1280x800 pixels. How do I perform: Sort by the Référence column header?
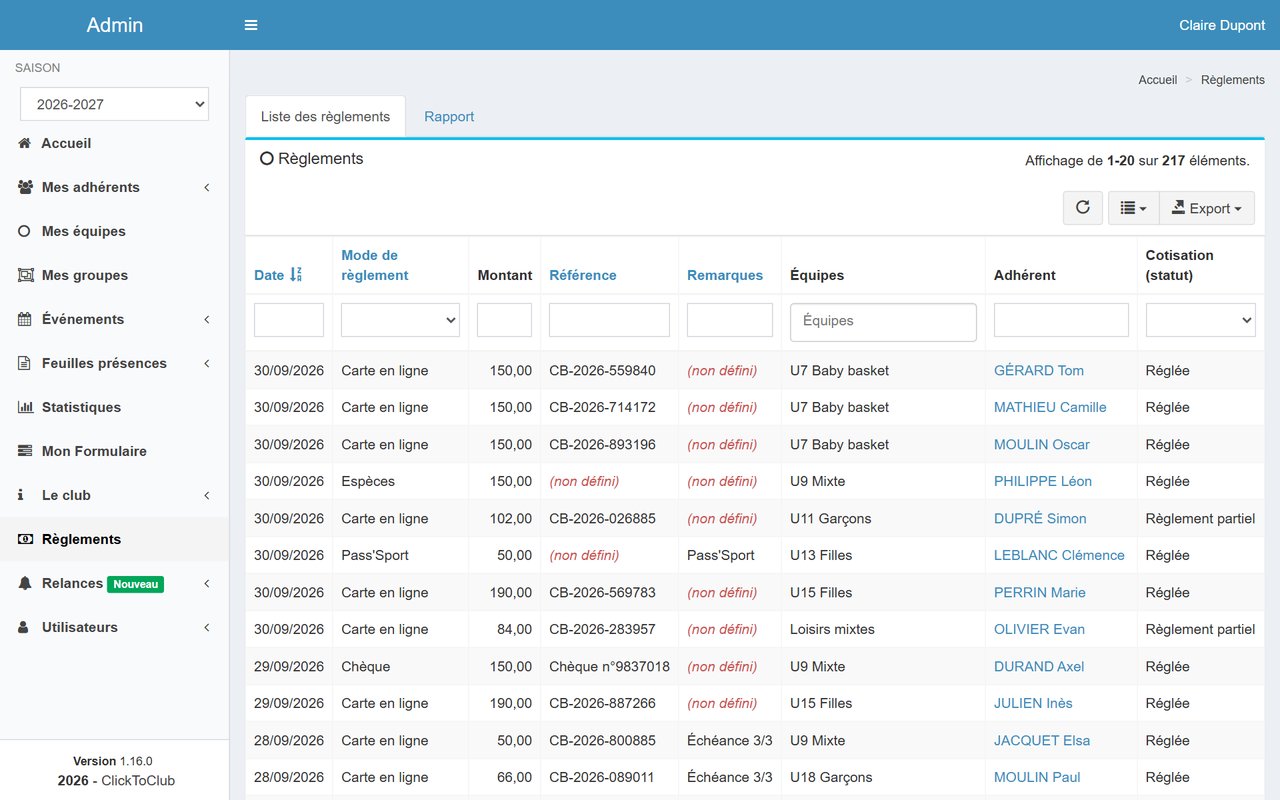point(582,275)
